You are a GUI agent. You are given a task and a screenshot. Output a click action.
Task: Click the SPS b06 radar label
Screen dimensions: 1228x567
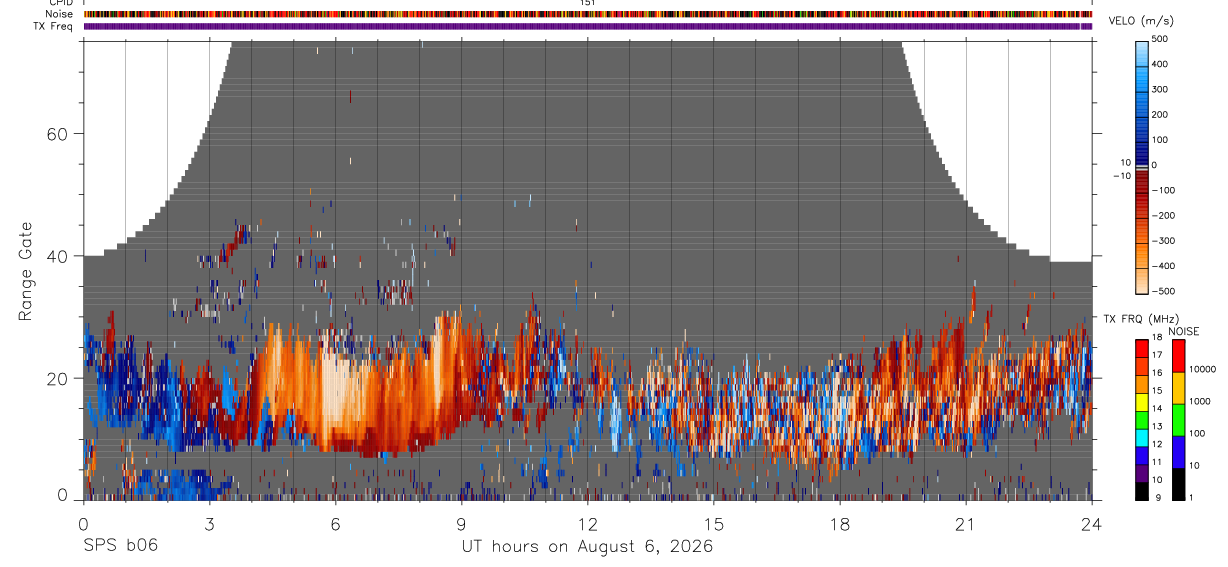(120, 546)
